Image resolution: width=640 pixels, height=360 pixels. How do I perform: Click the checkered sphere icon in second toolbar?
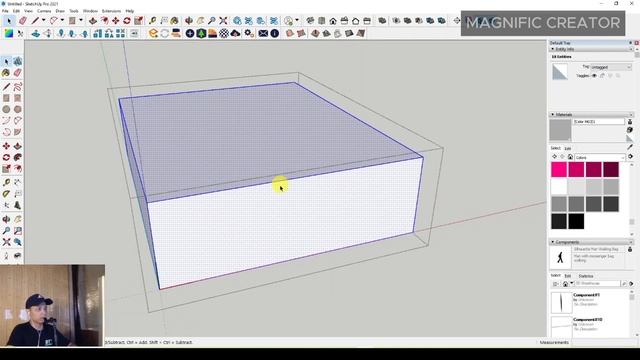(x=224, y=33)
